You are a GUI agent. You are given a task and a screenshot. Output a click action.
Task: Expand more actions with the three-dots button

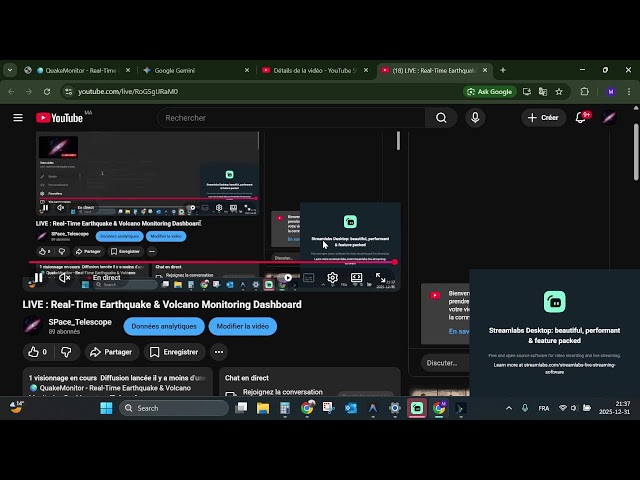click(218, 352)
